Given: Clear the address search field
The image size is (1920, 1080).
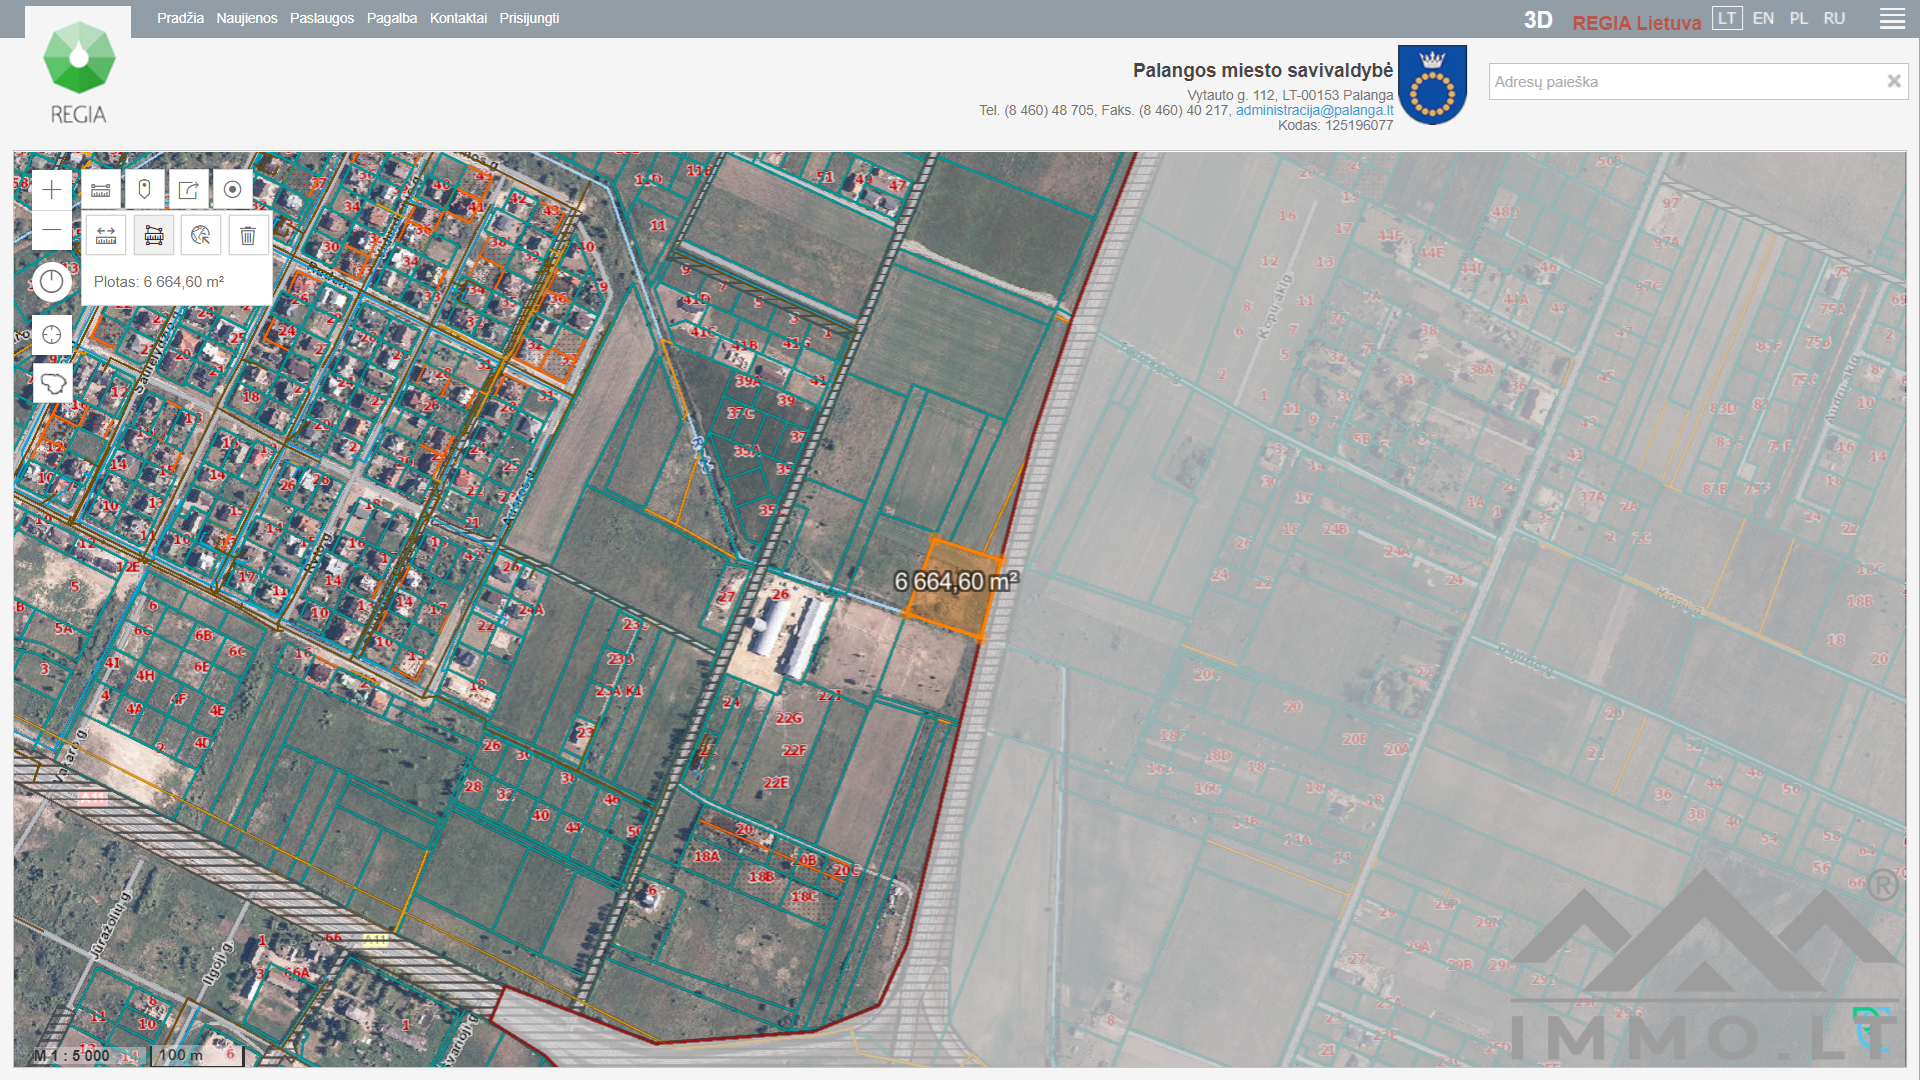Looking at the screenshot, I should (x=1893, y=81).
